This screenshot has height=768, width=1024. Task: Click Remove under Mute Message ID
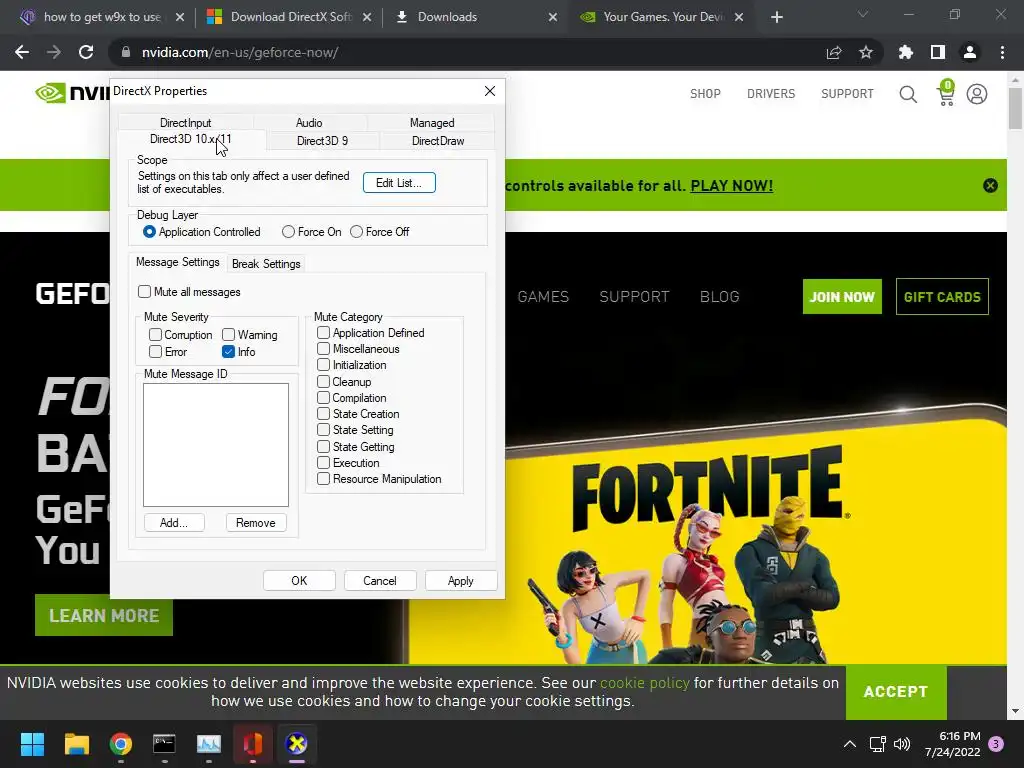pos(255,522)
